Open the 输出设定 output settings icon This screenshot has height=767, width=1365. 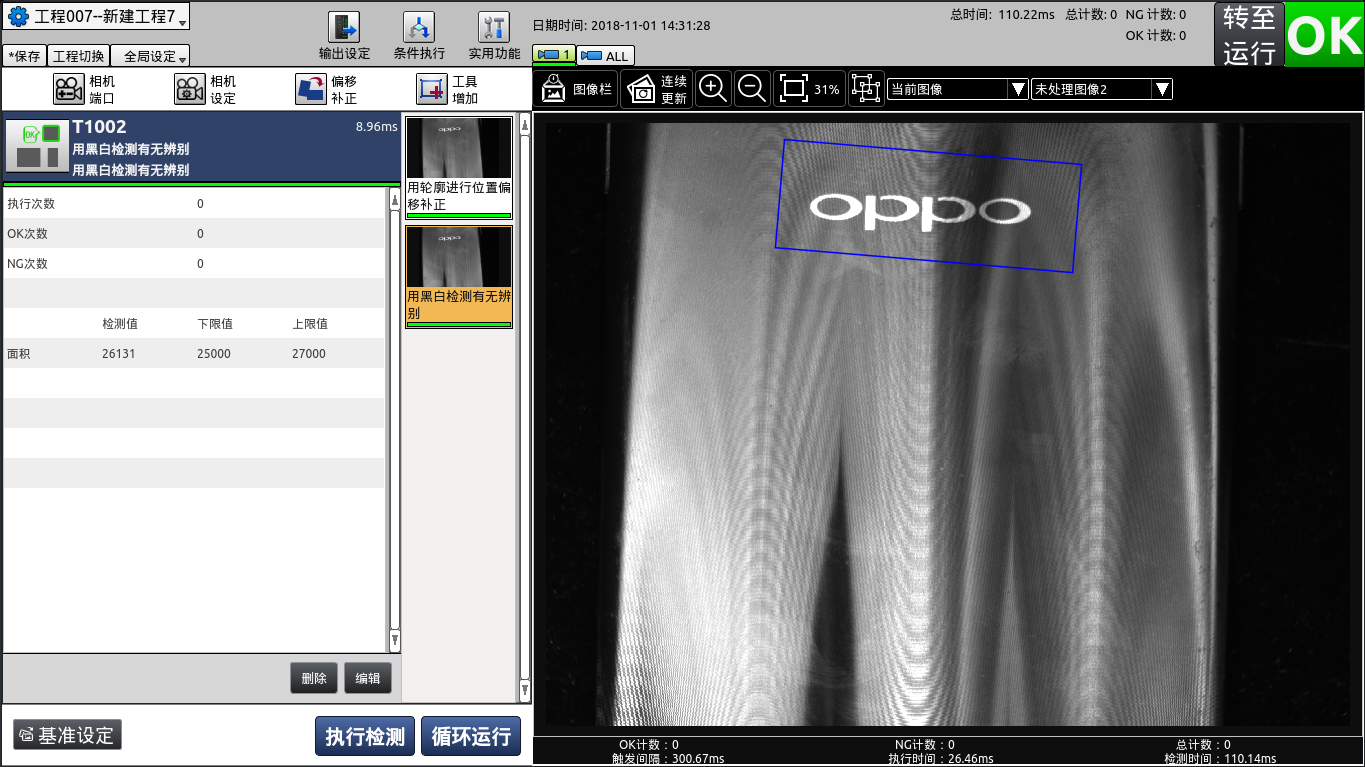(x=344, y=27)
